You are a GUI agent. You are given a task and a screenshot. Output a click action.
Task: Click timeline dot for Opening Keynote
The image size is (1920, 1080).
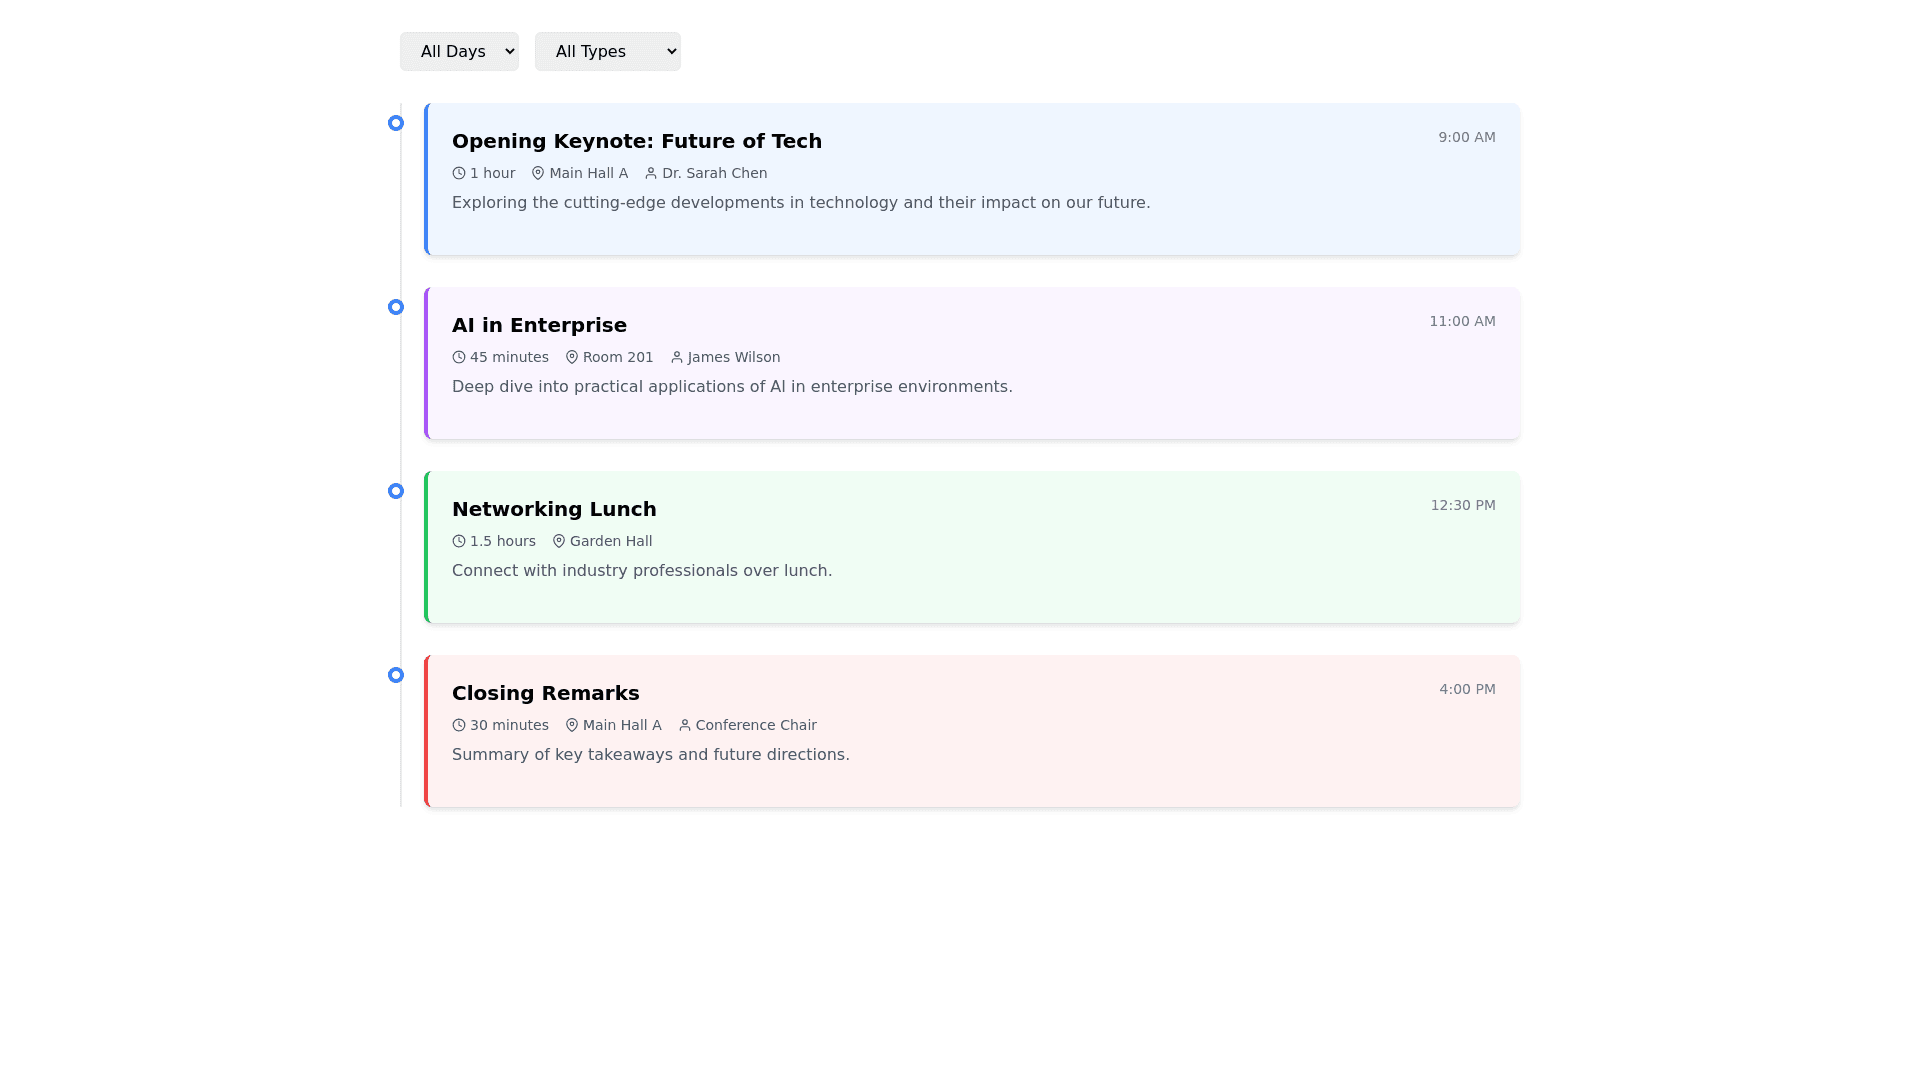coord(396,123)
